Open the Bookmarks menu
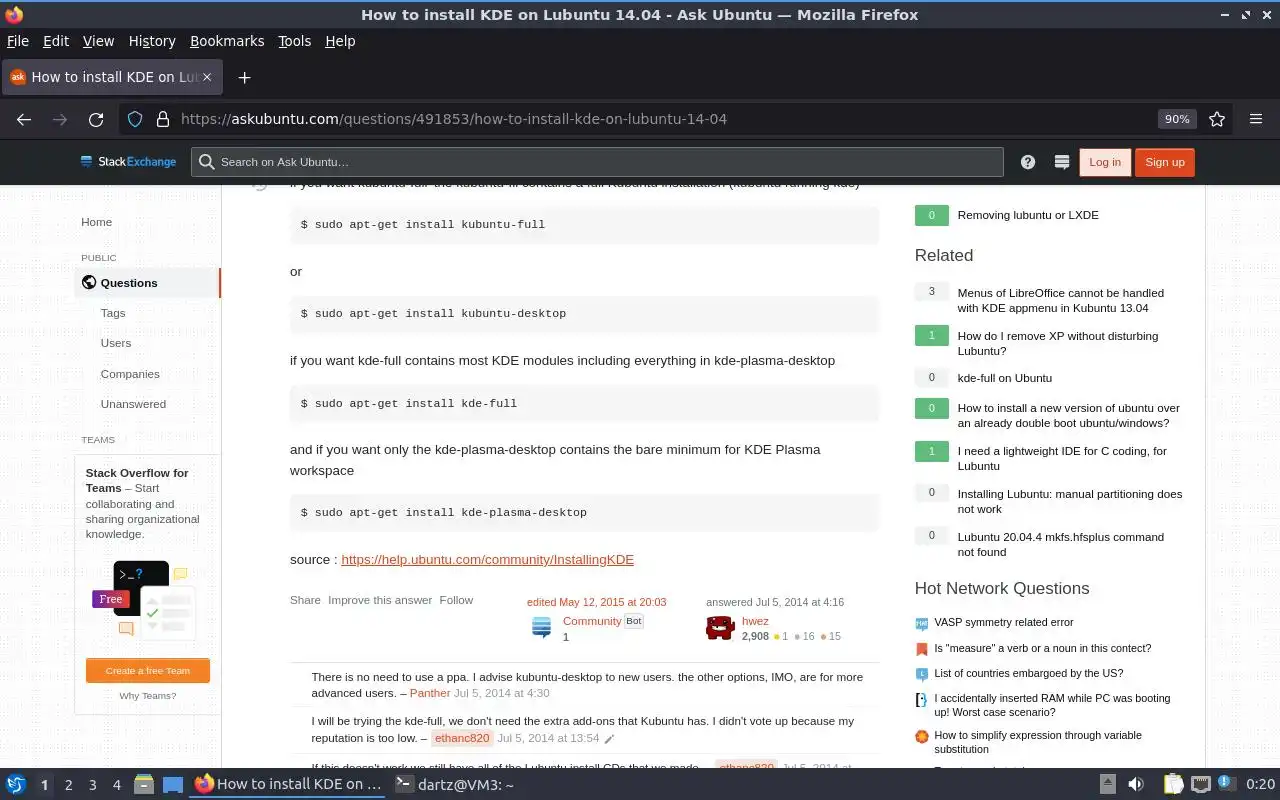This screenshot has width=1280, height=800. (227, 41)
